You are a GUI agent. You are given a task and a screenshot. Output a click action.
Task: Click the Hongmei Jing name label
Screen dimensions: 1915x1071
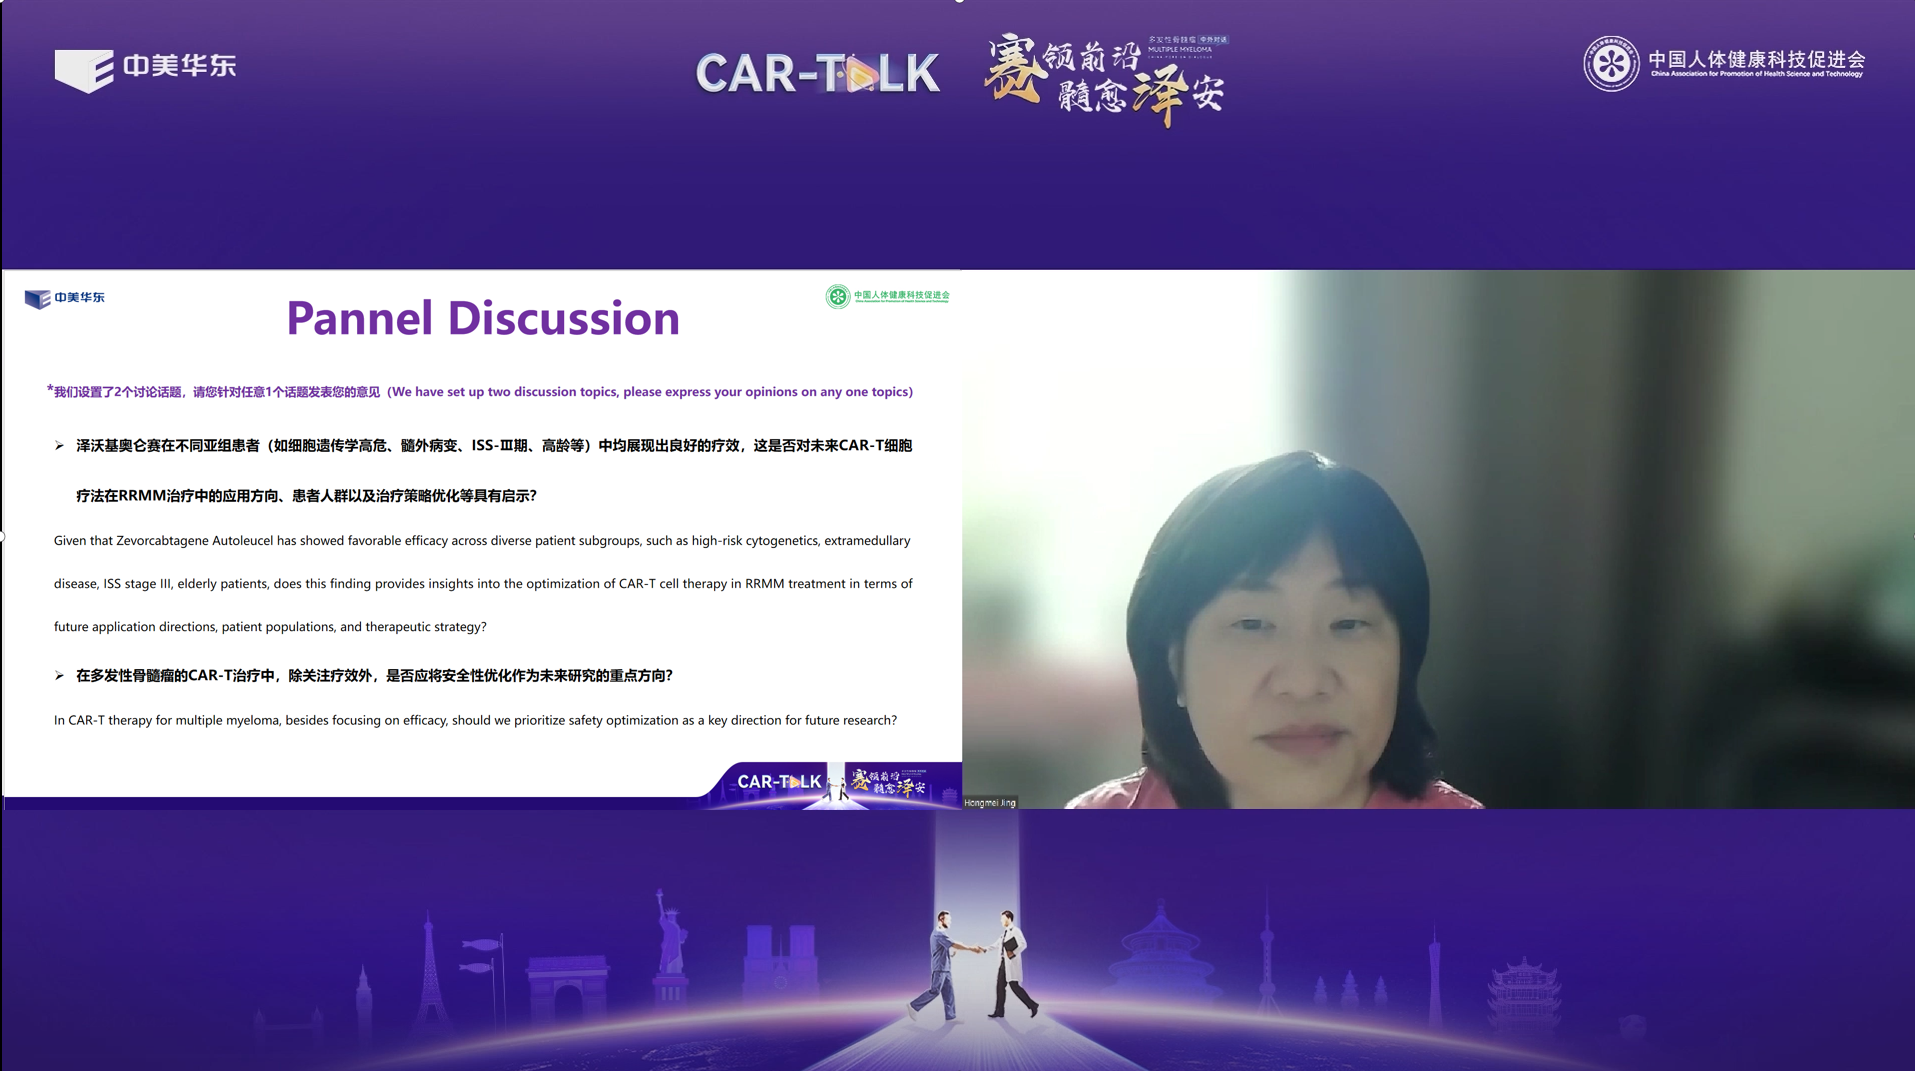tap(990, 802)
